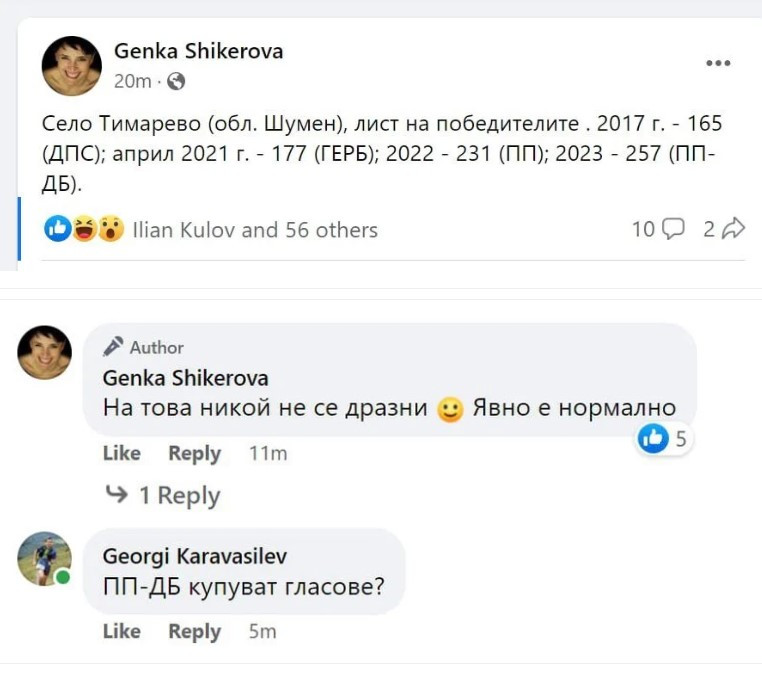Click the 20m post timestamp
The width and height of the screenshot is (762, 697).
click(x=132, y=81)
